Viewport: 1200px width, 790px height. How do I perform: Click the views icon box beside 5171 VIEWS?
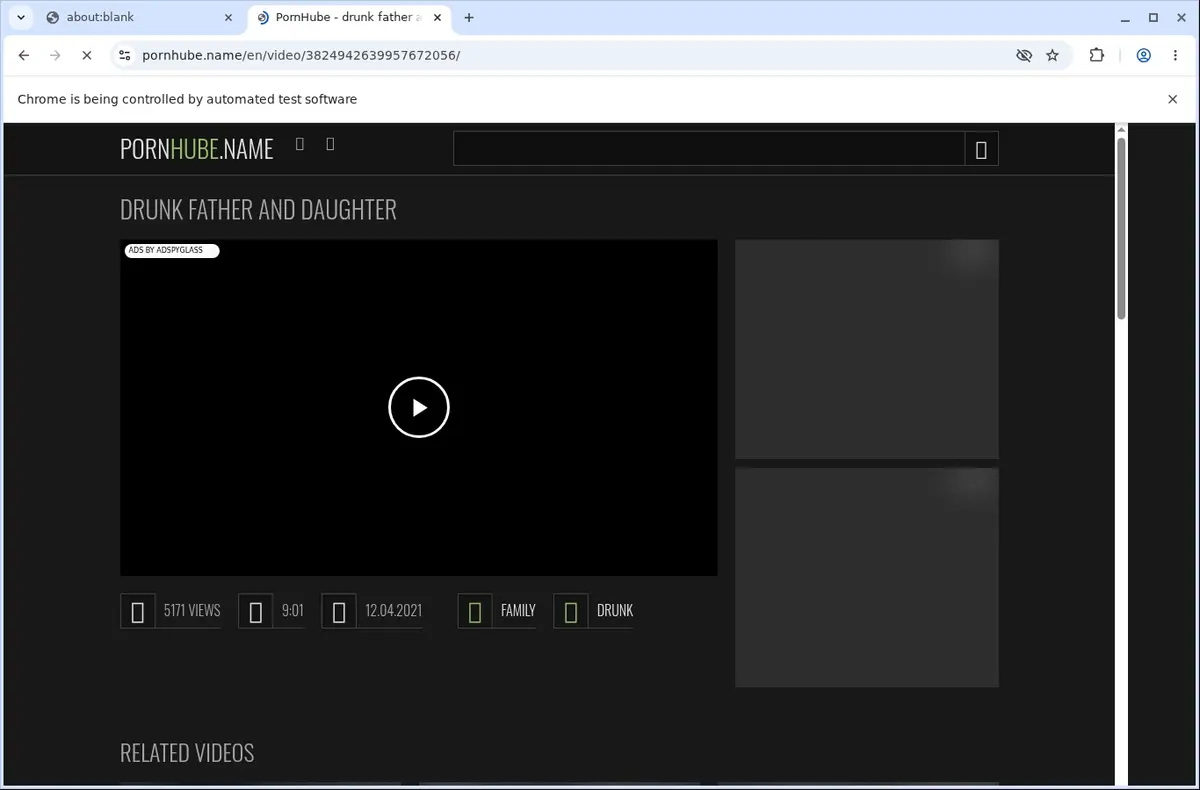(138, 611)
